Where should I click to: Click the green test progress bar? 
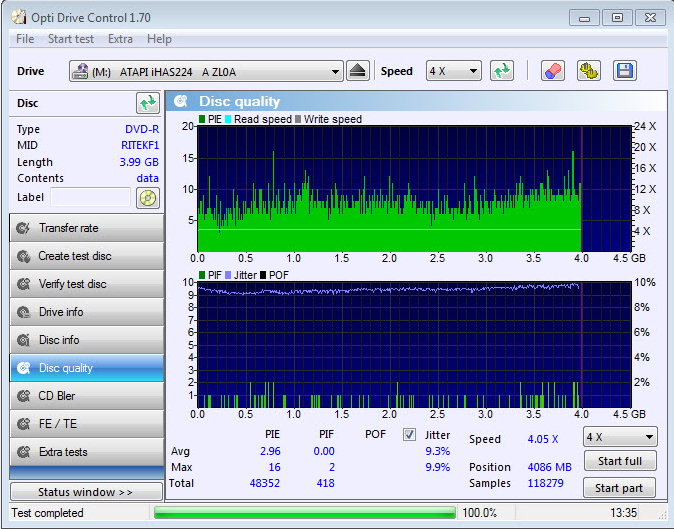[305, 513]
